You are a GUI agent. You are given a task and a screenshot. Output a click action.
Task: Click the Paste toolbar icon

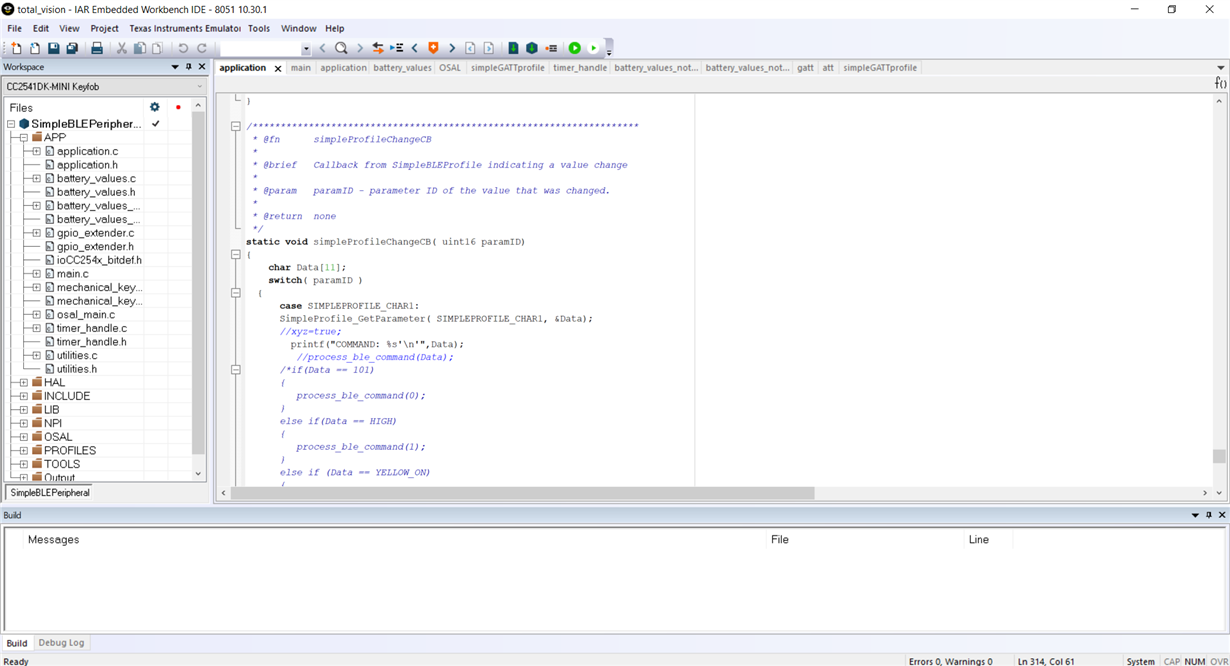157,48
